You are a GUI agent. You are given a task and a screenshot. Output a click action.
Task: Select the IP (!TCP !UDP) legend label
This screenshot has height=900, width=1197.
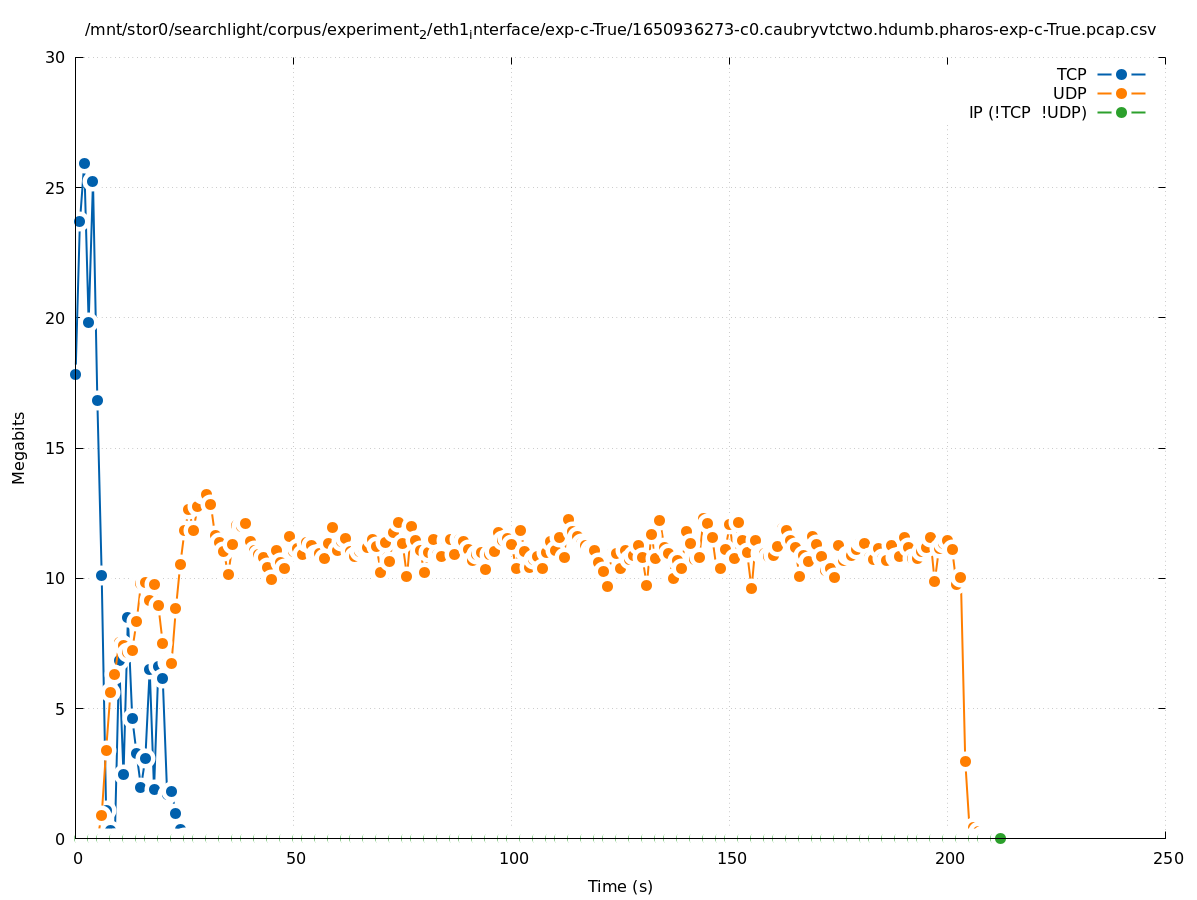(x=1027, y=112)
